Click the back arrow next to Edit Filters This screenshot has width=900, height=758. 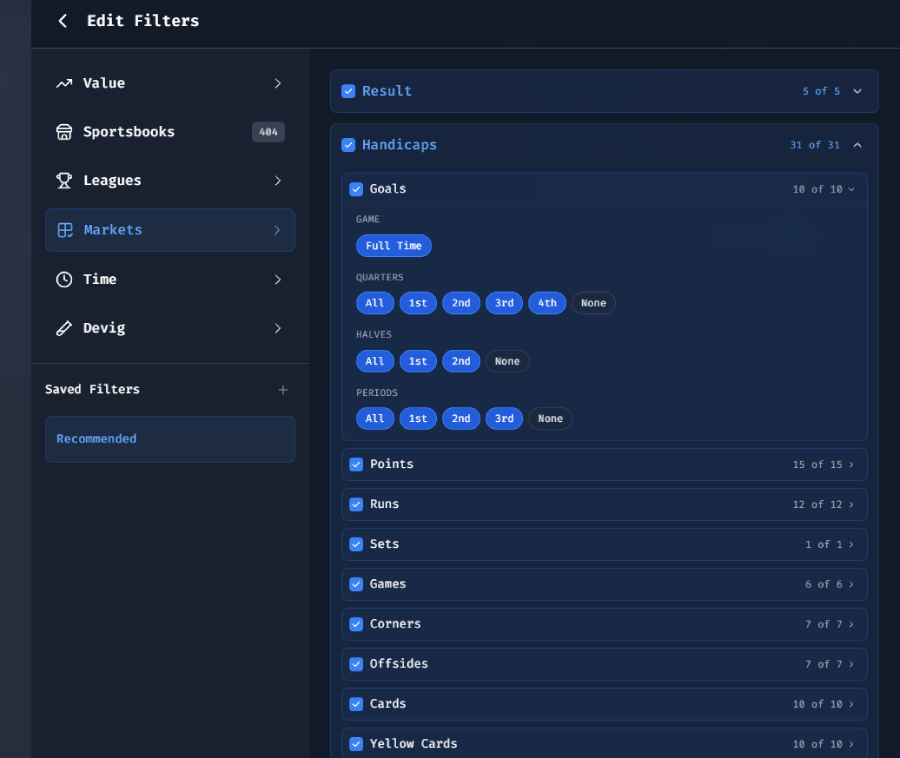pyautogui.click(x=62, y=20)
